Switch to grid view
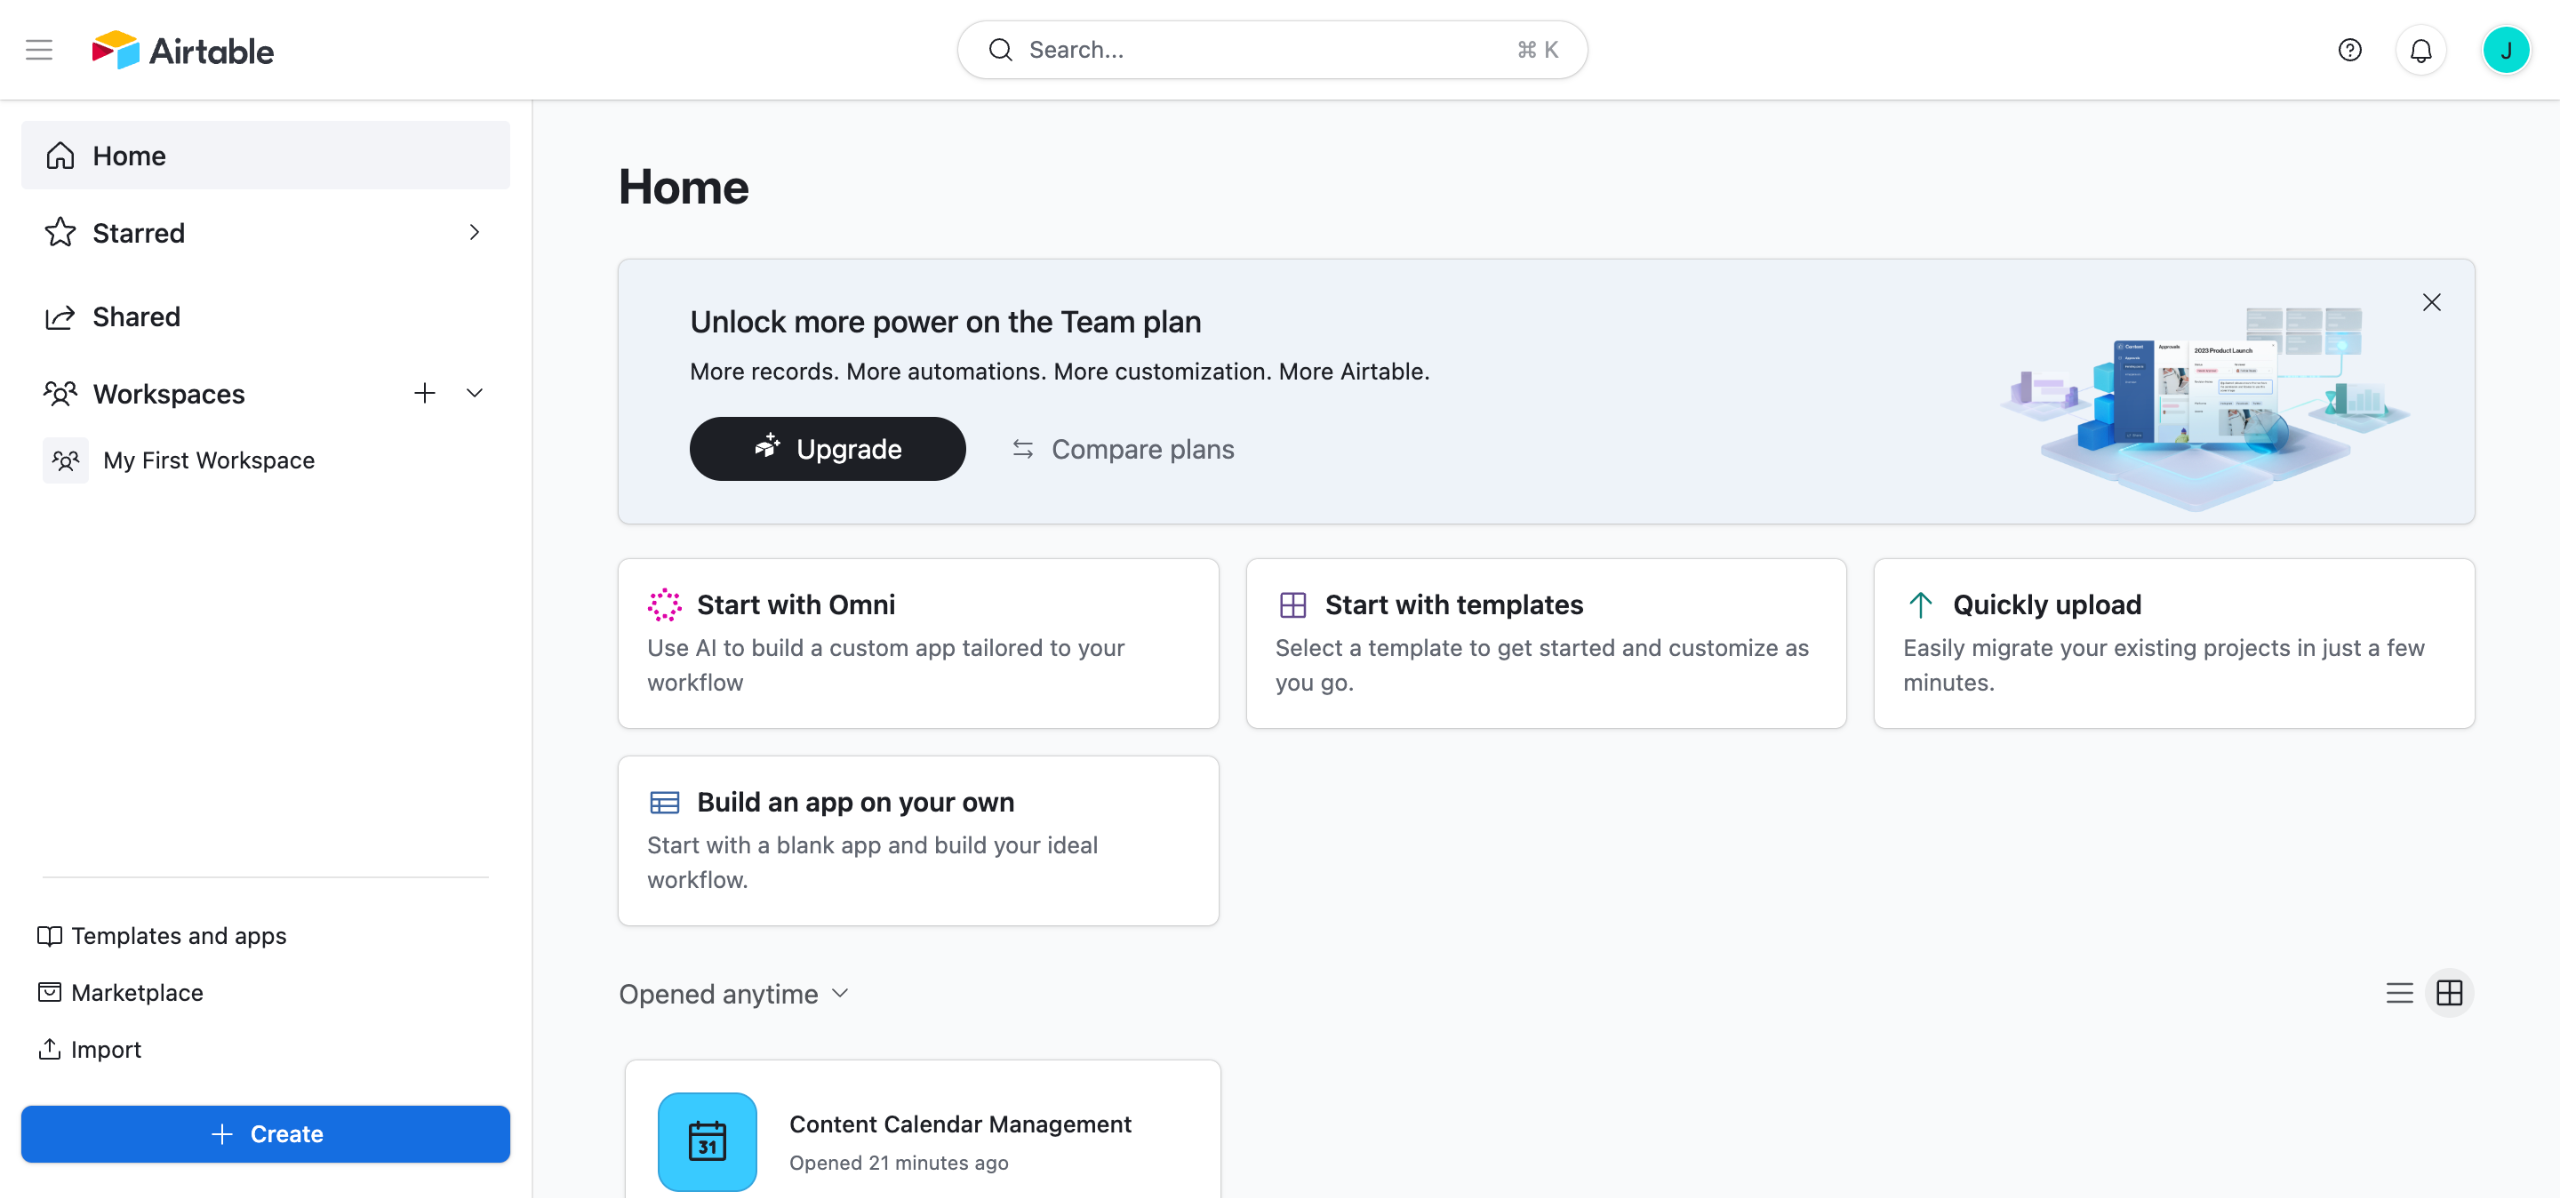 pos(2449,993)
